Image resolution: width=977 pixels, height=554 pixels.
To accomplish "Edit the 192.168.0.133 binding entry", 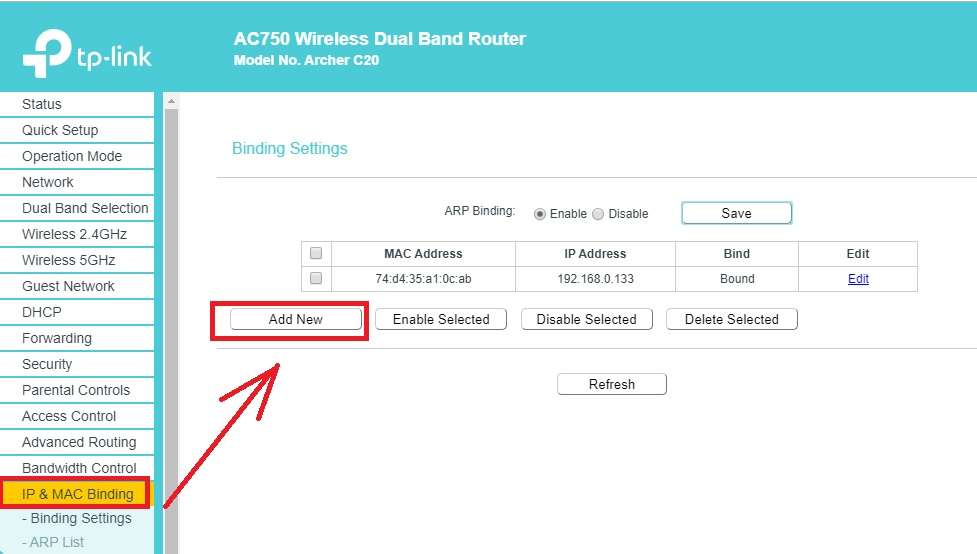I will click(x=858, y=279).
